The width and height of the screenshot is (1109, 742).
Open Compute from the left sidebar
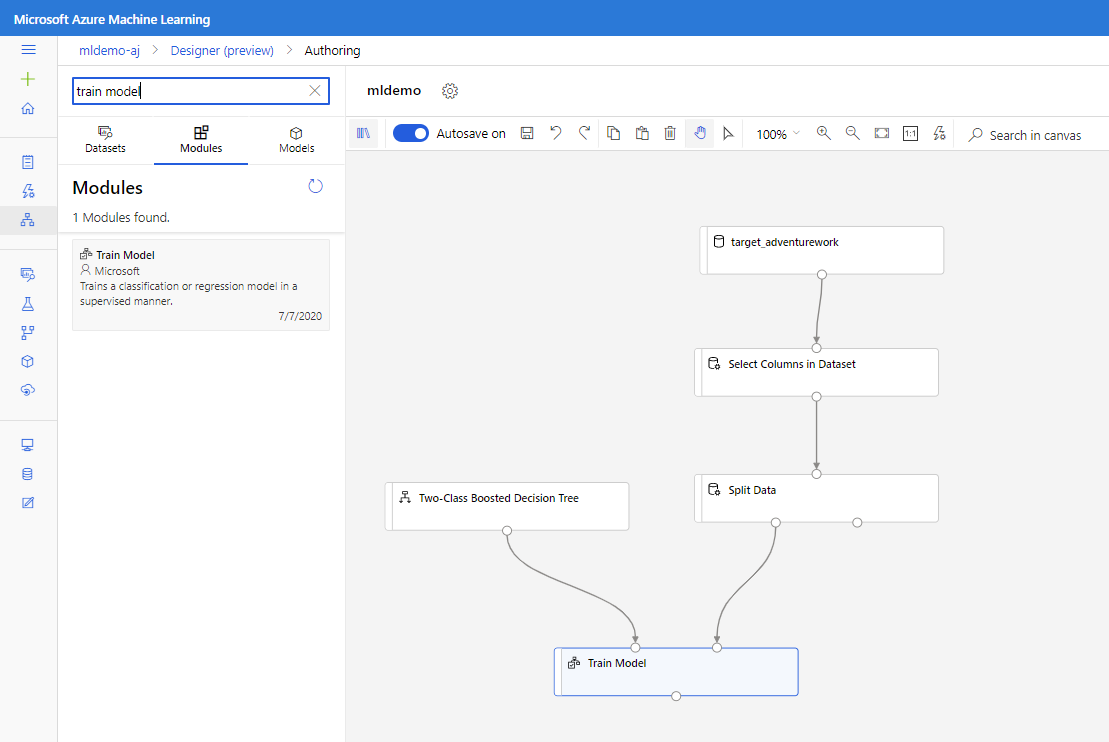click(x=28, y=444)
